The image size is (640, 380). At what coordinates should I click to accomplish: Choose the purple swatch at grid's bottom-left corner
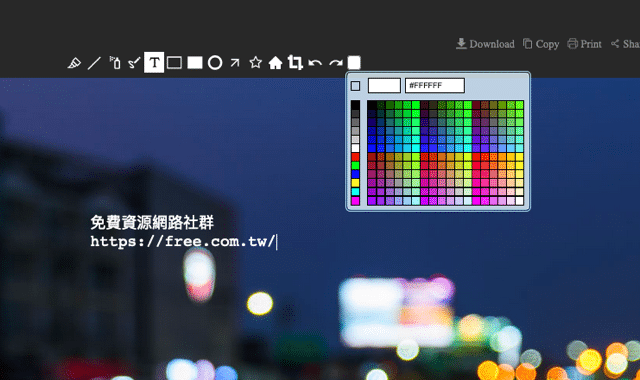coord(371,200)
